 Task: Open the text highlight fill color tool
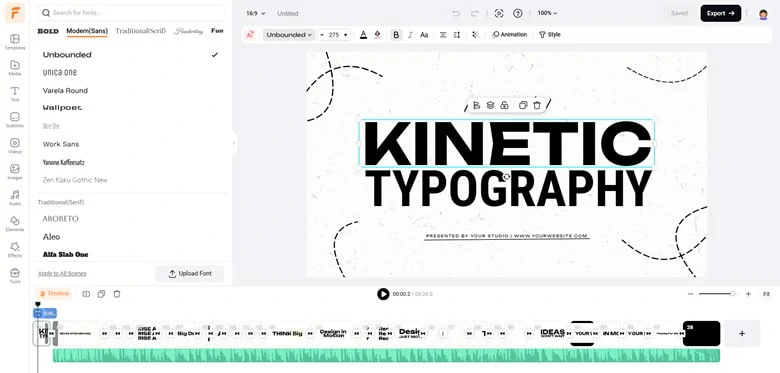pyautogui.click(x=378, y=34)
